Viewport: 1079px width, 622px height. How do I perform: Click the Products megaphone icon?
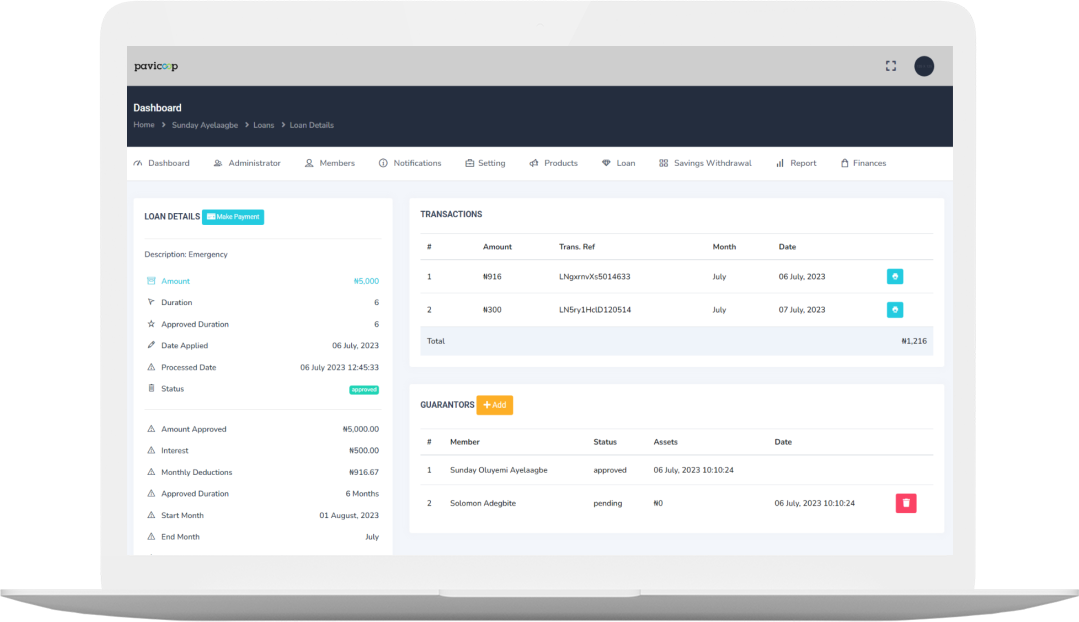(534, 162)
